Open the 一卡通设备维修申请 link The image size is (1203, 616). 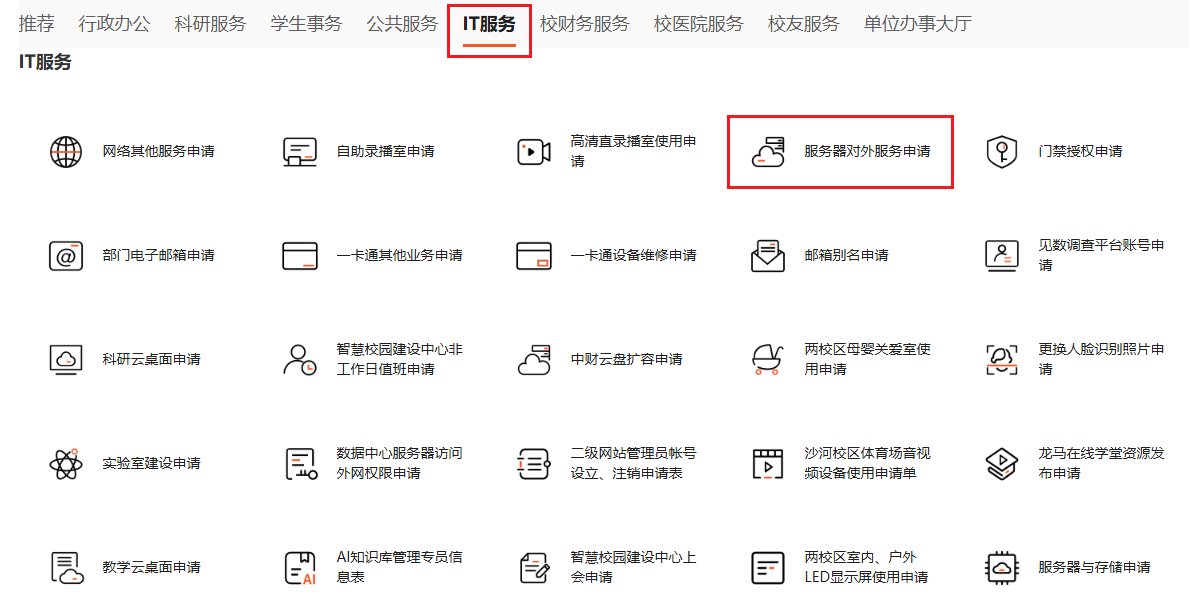coord(633,256)
